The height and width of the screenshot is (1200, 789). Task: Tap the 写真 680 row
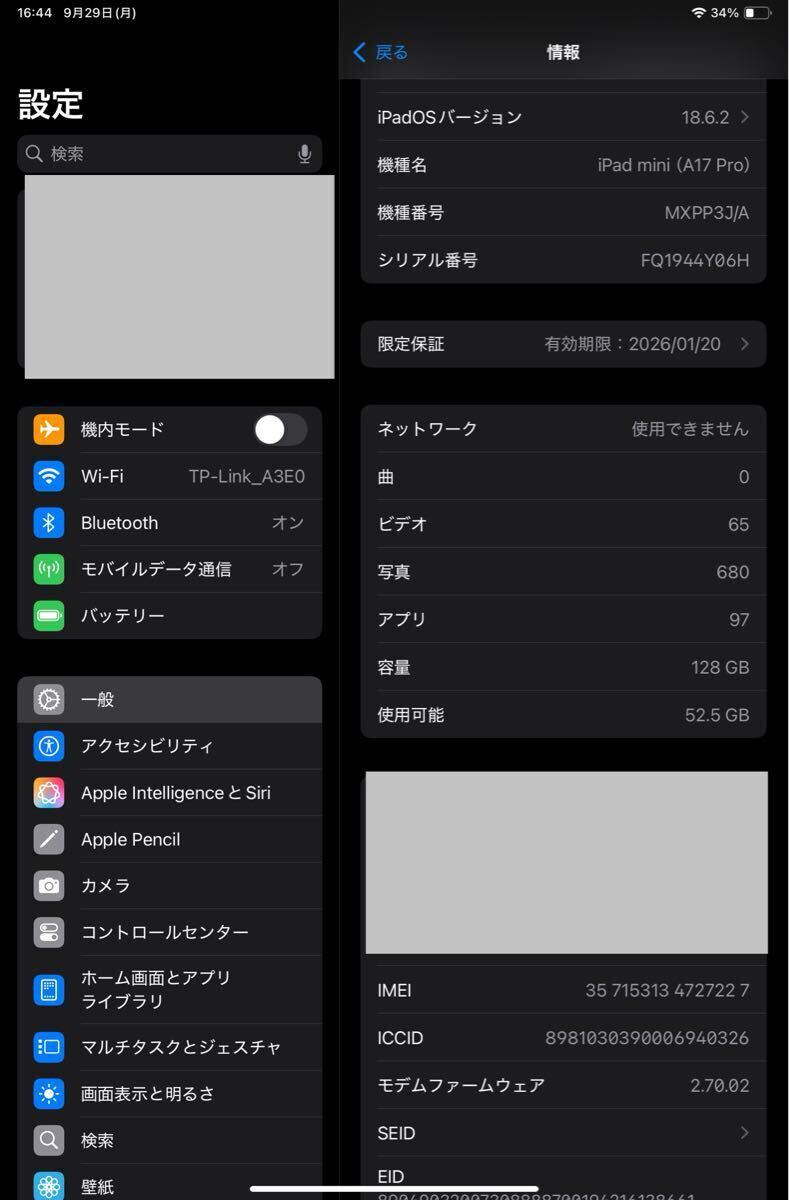[x=563, y=572]
